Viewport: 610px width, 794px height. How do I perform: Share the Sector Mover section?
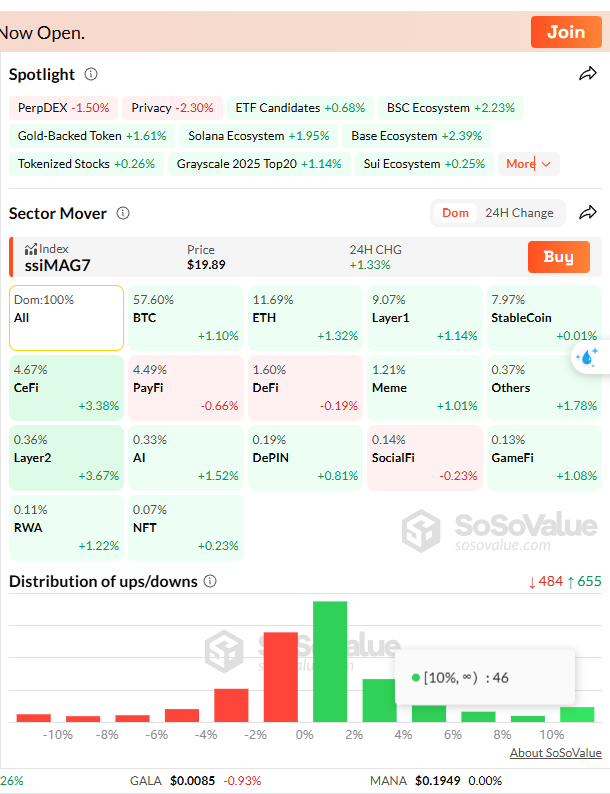pos(588,212)
